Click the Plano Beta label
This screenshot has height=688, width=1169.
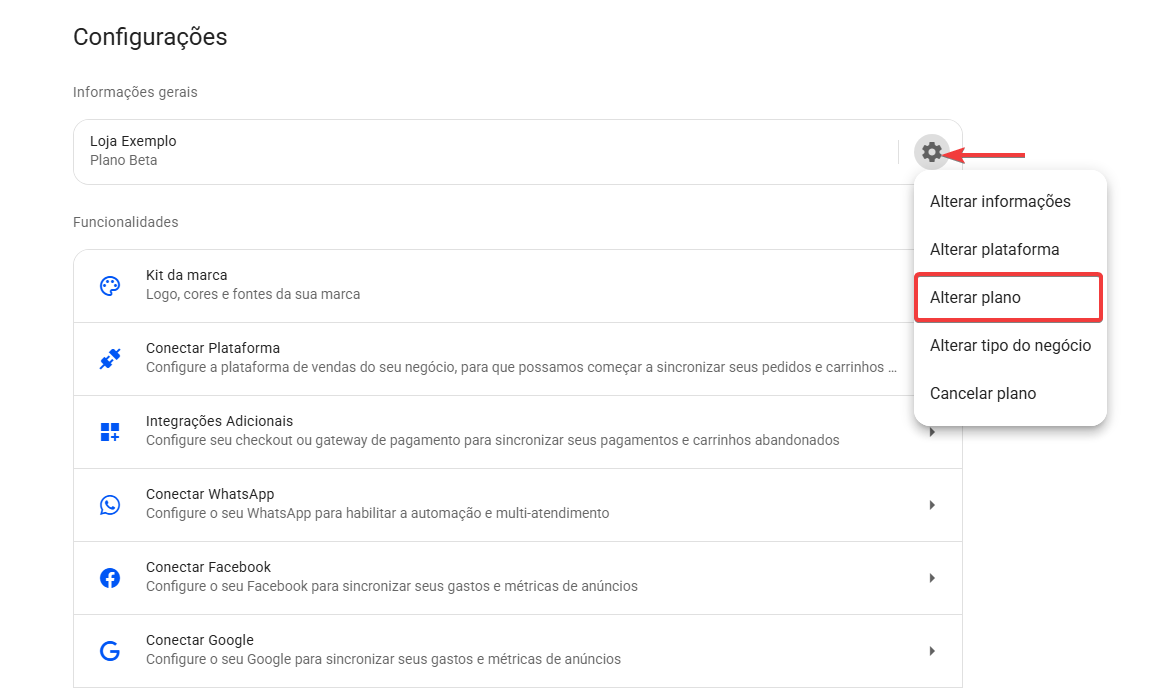point(123,160)
